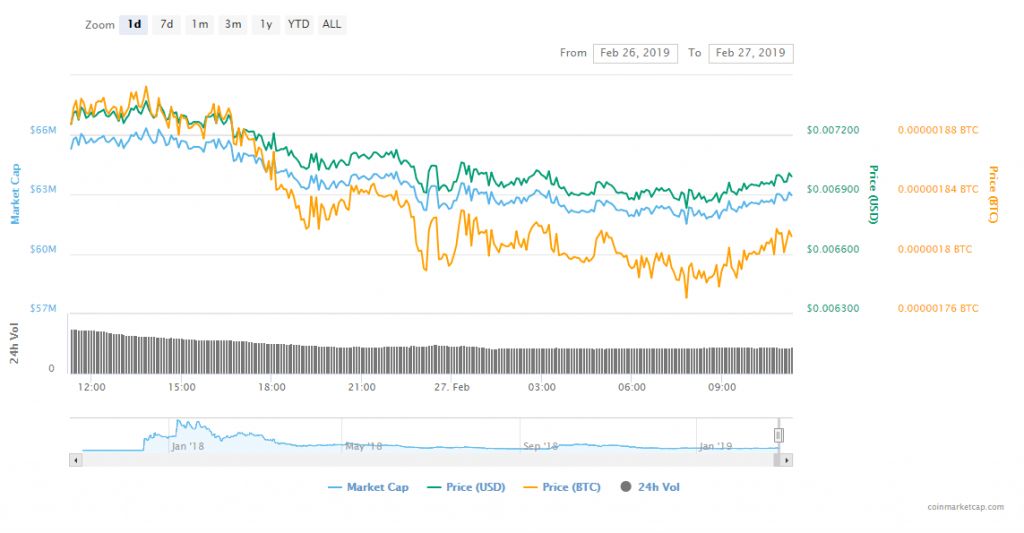The image size is (1024, 533).
Task: Edit the To date field
Action: coord(750,53)
